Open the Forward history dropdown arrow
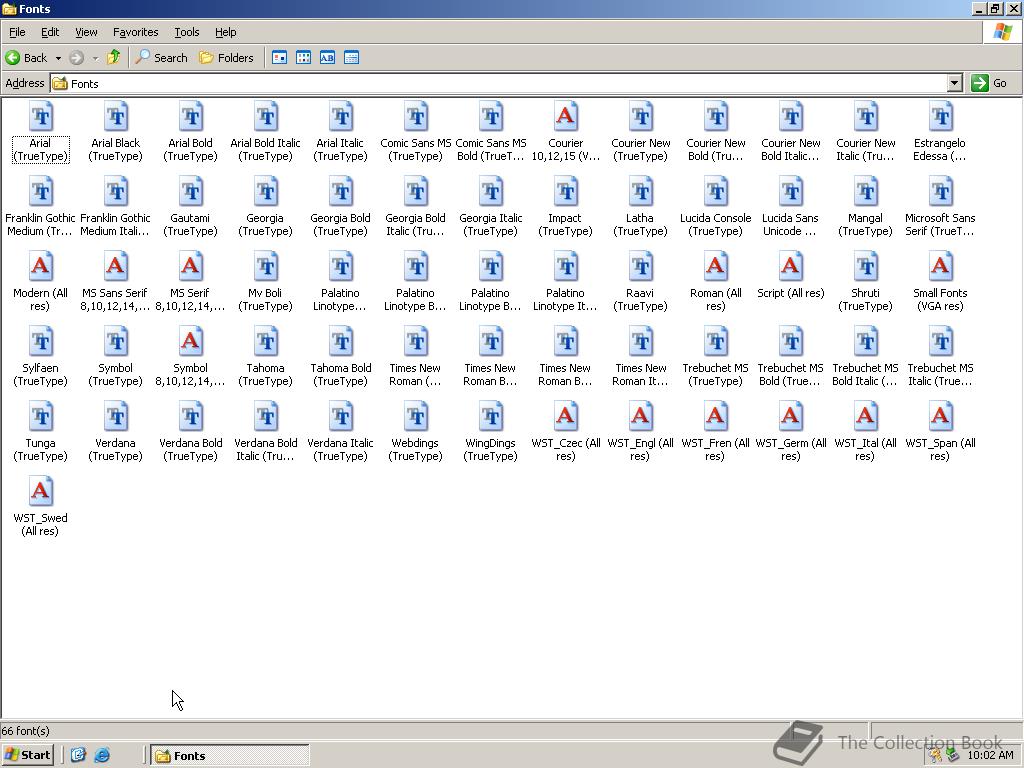Viewport: 1024px width, 768px height. [95, 58]
